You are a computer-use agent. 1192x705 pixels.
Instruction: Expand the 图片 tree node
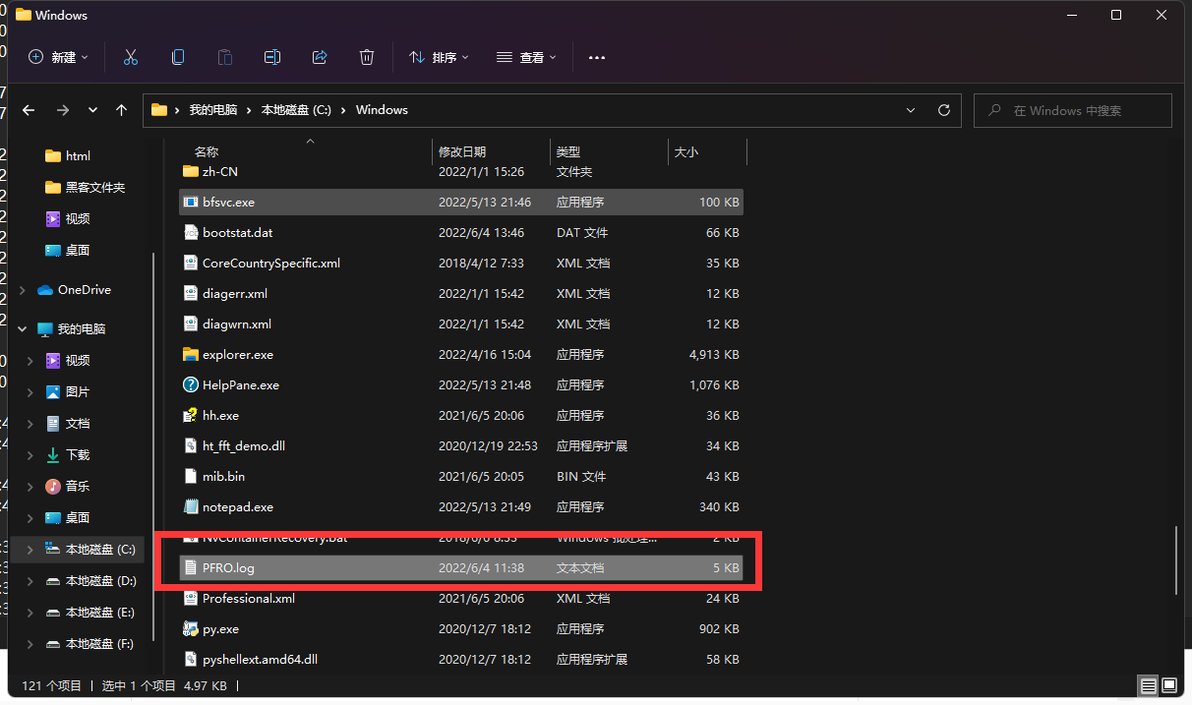point(30,392)
